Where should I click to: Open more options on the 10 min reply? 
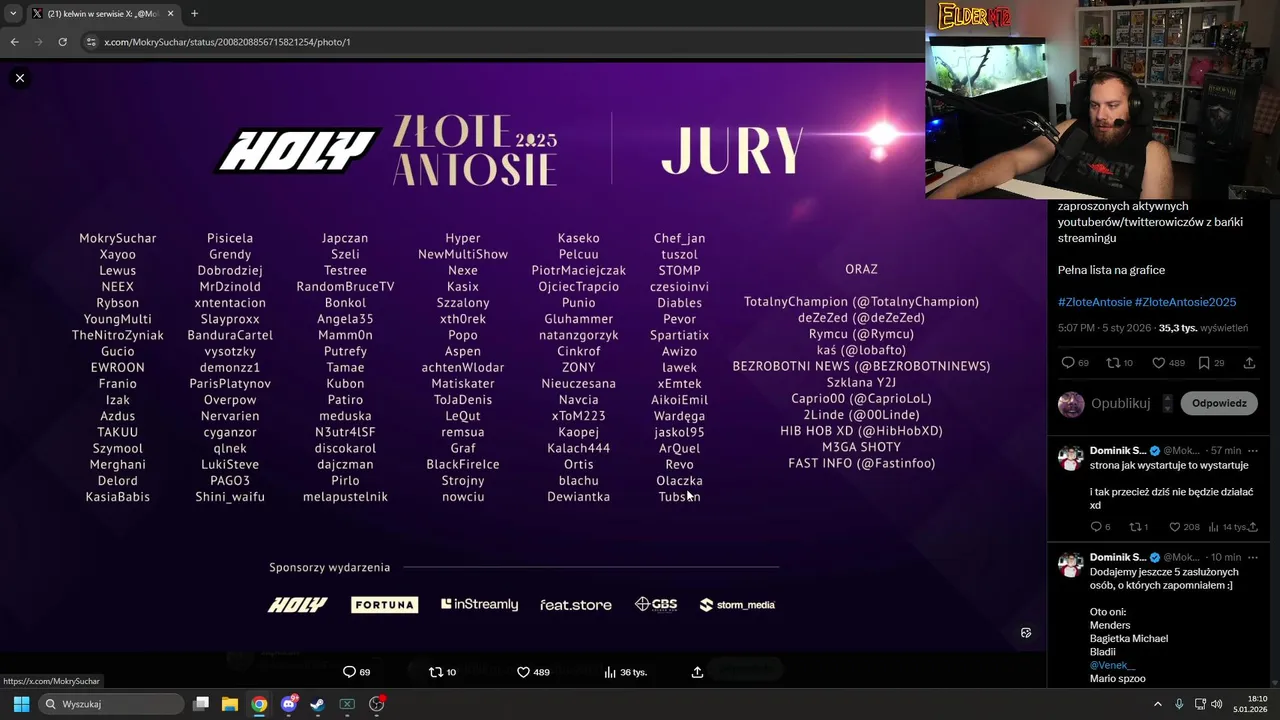1253,557
